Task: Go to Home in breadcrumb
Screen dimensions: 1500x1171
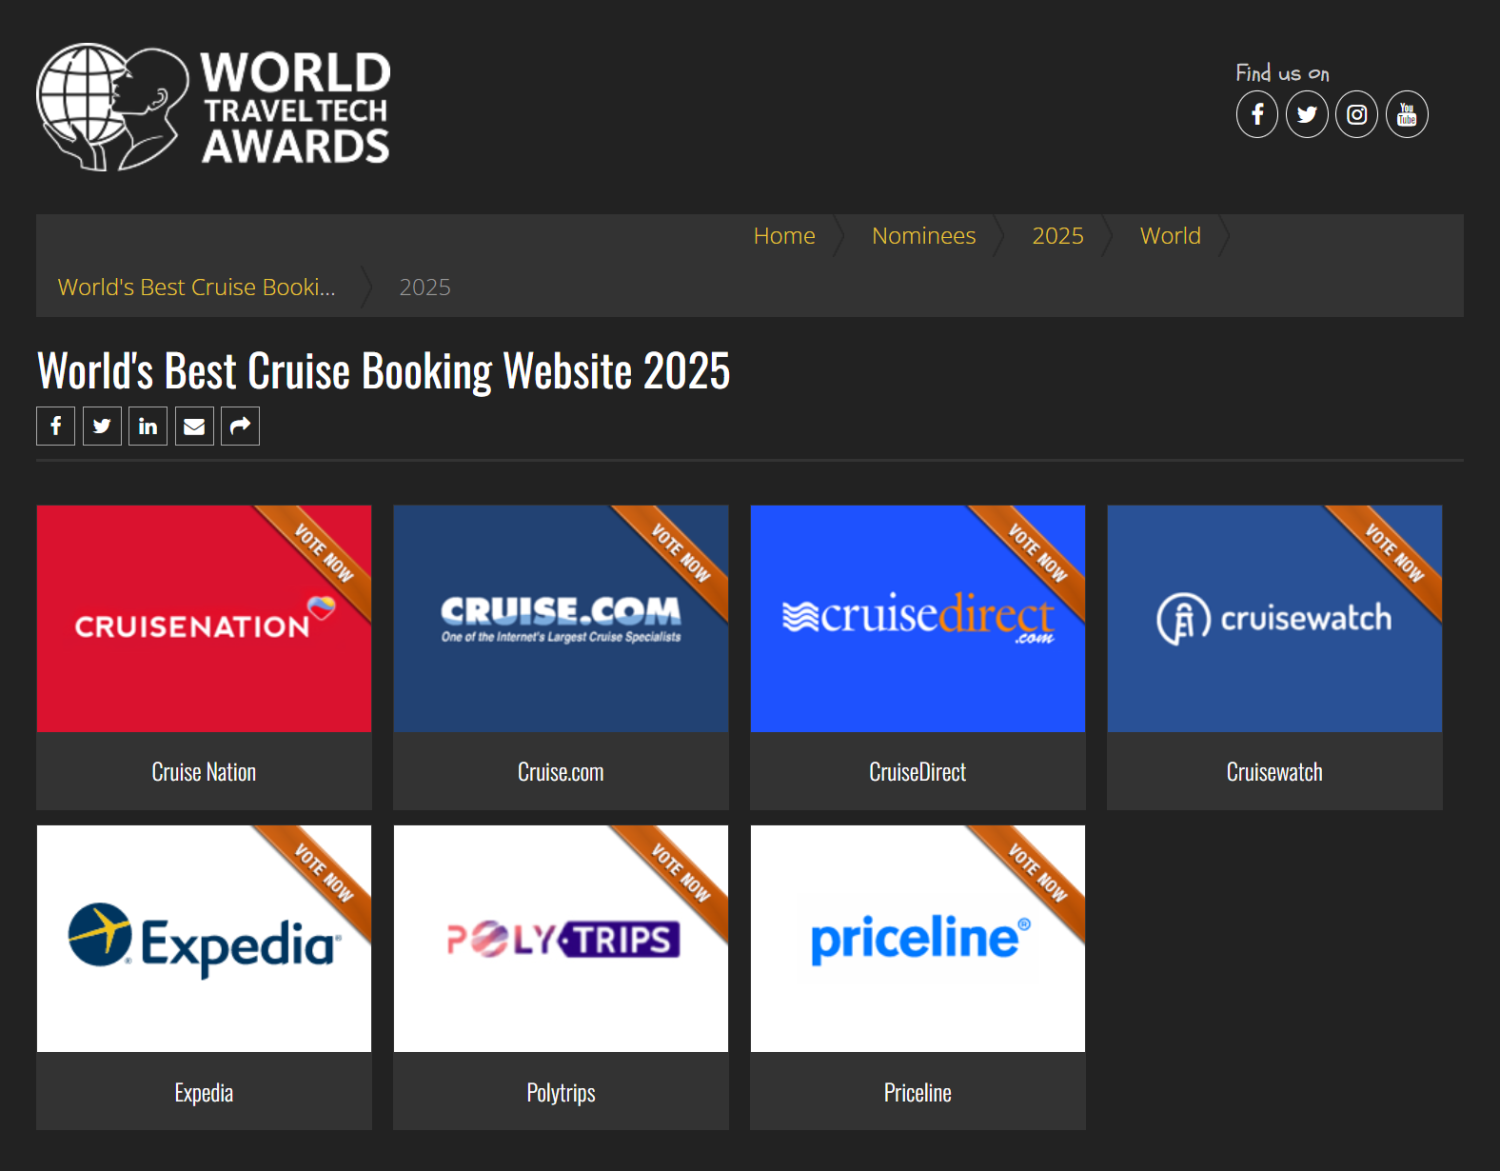Action: point(784,236)
